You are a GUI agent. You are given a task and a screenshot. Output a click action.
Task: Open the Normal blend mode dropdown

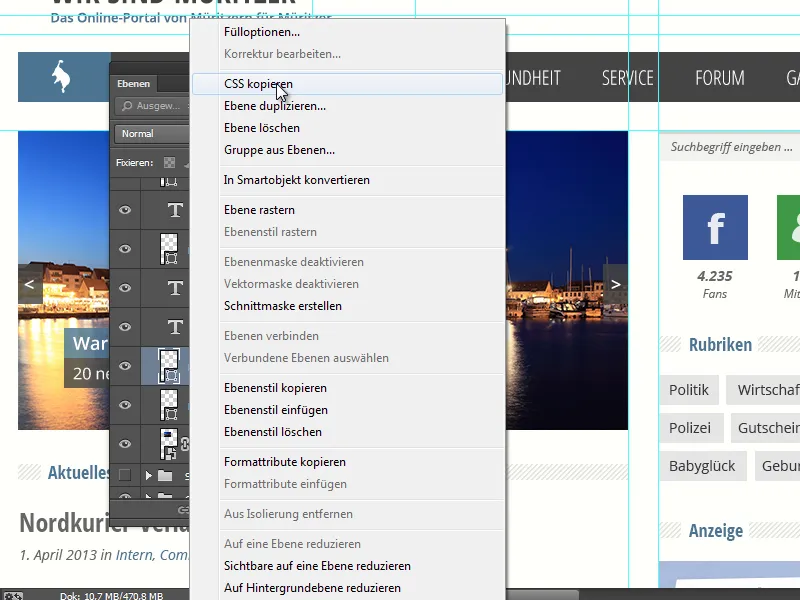[x=152, y=134]
